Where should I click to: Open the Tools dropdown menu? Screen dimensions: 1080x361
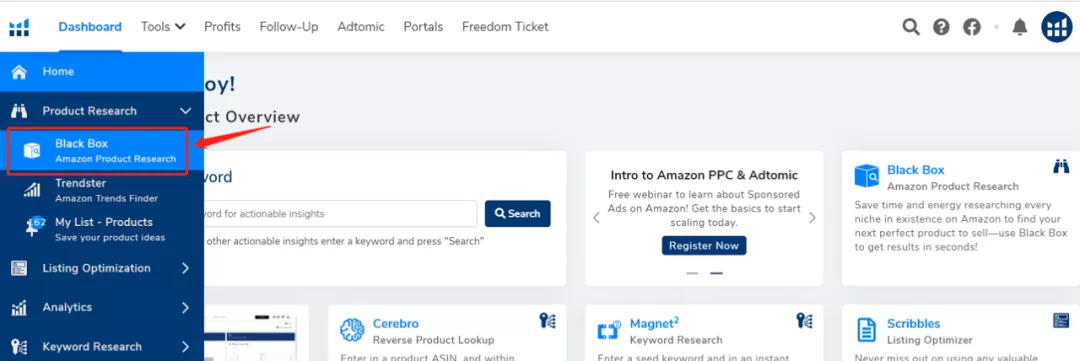click(x=163, y=27)
